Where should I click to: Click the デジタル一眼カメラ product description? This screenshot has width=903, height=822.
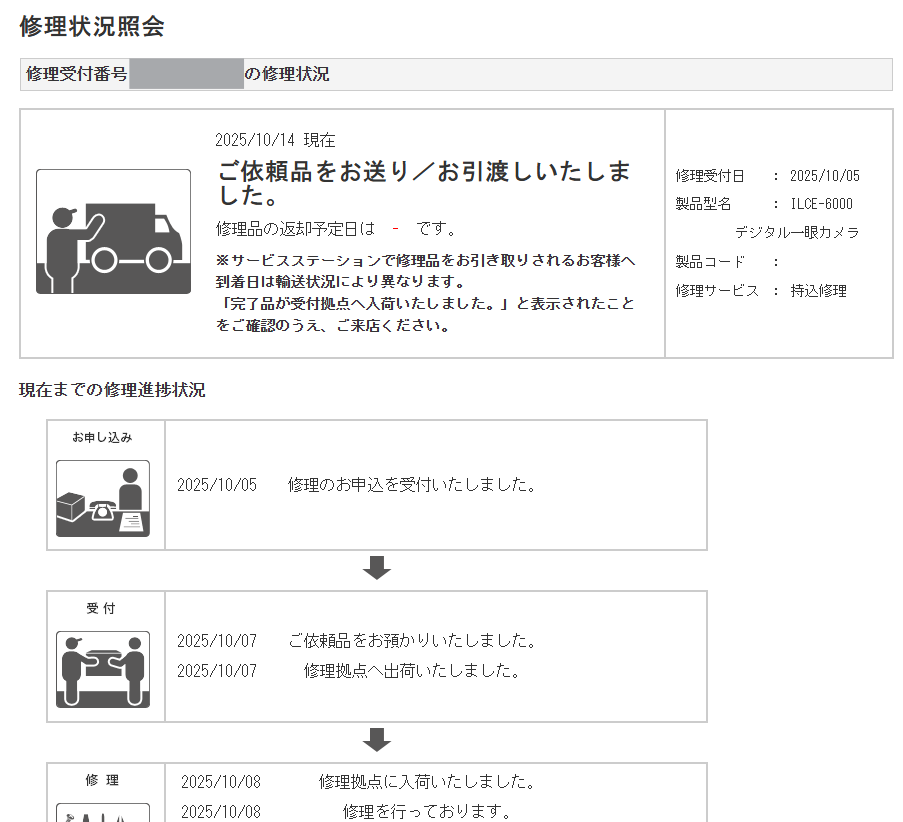796,232
